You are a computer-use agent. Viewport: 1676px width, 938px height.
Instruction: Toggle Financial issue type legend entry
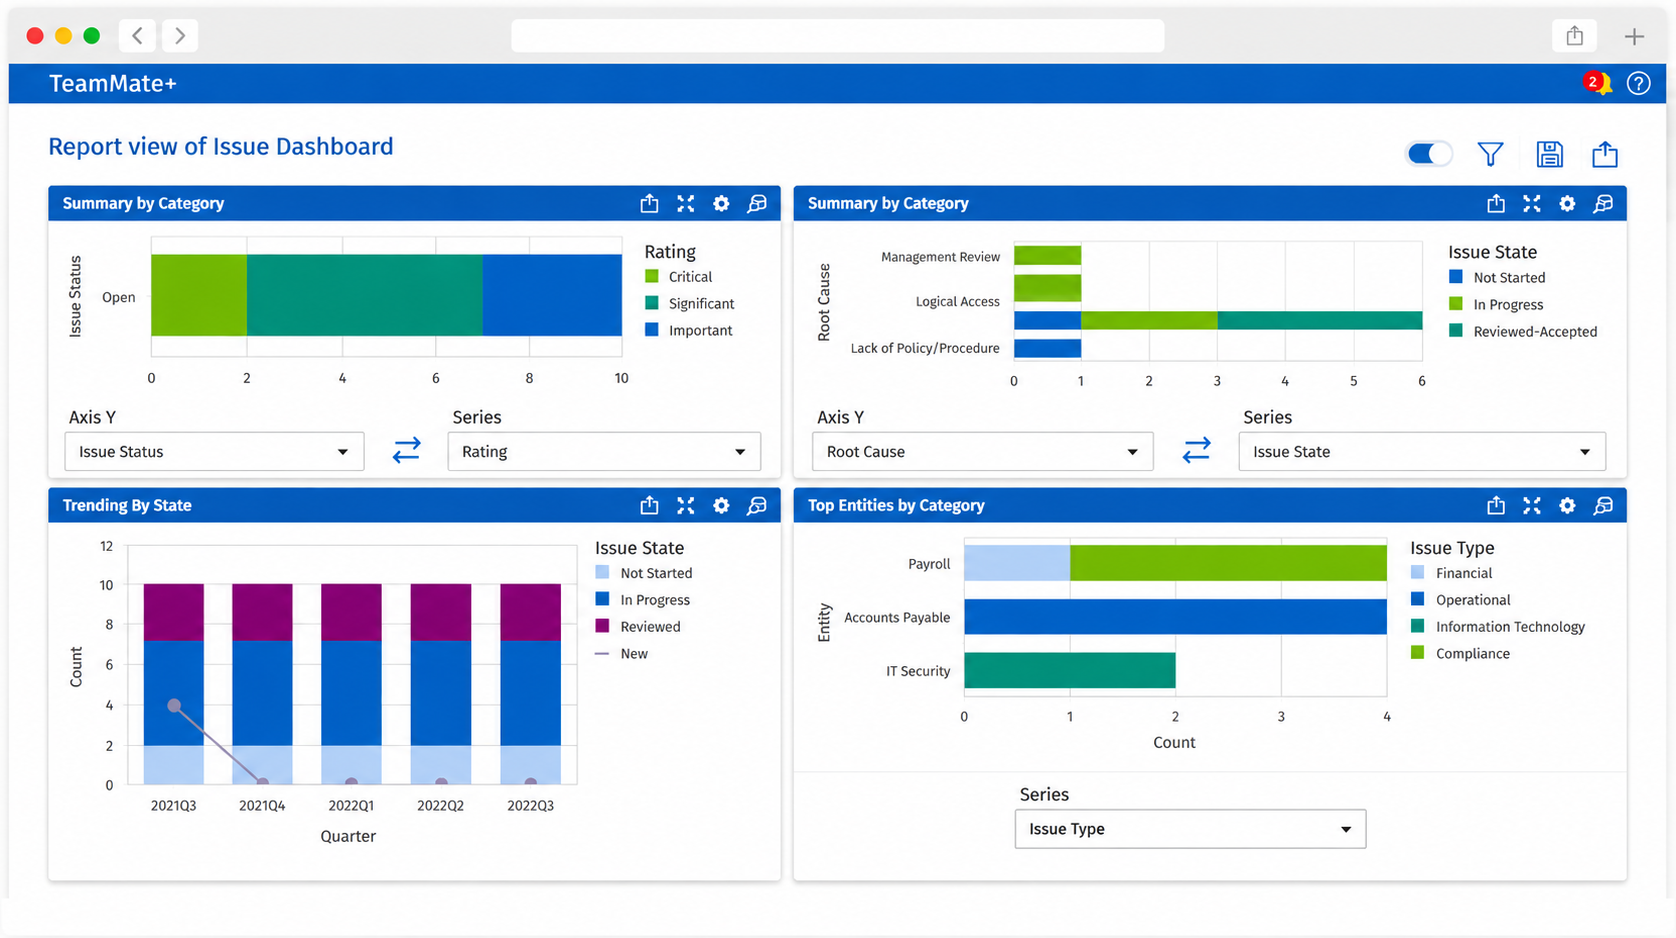point(1451,573)
